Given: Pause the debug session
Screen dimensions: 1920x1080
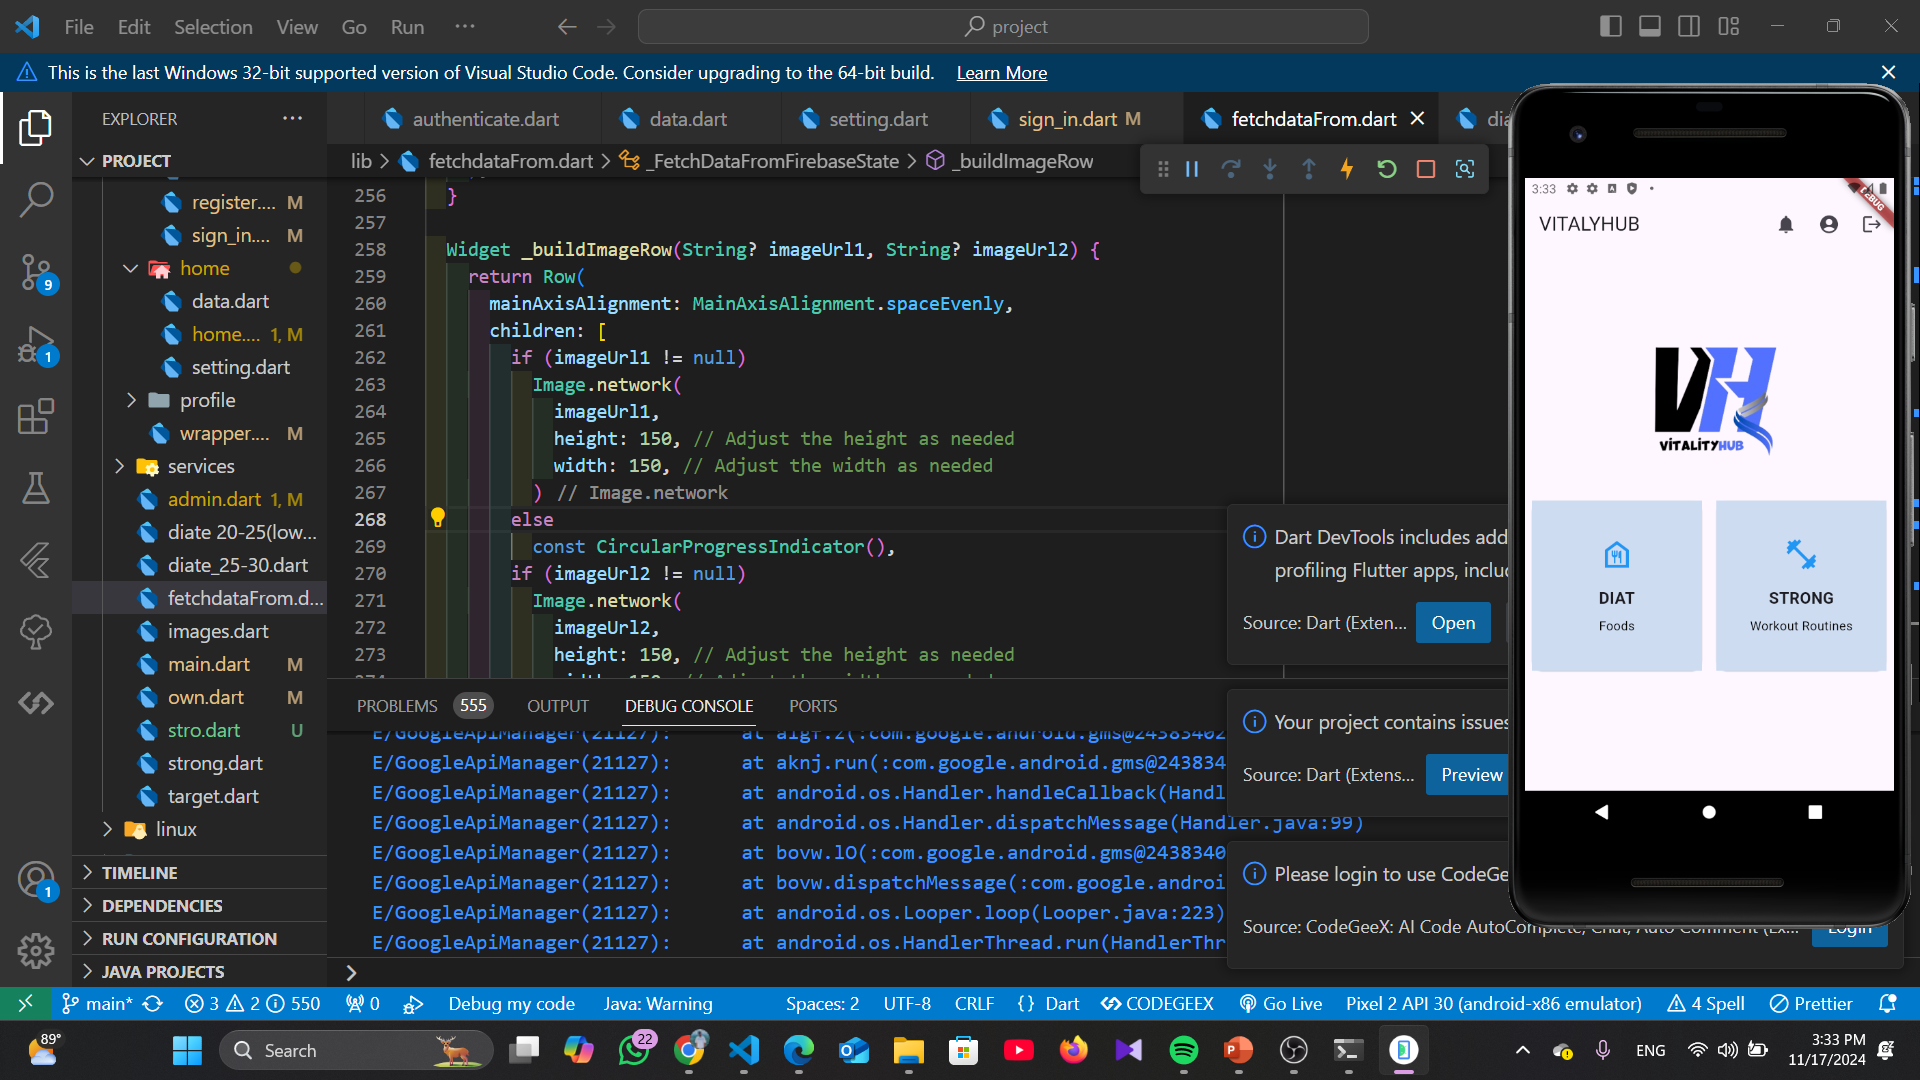Looking at the screenshot, I should click(x=1192, y=169).
